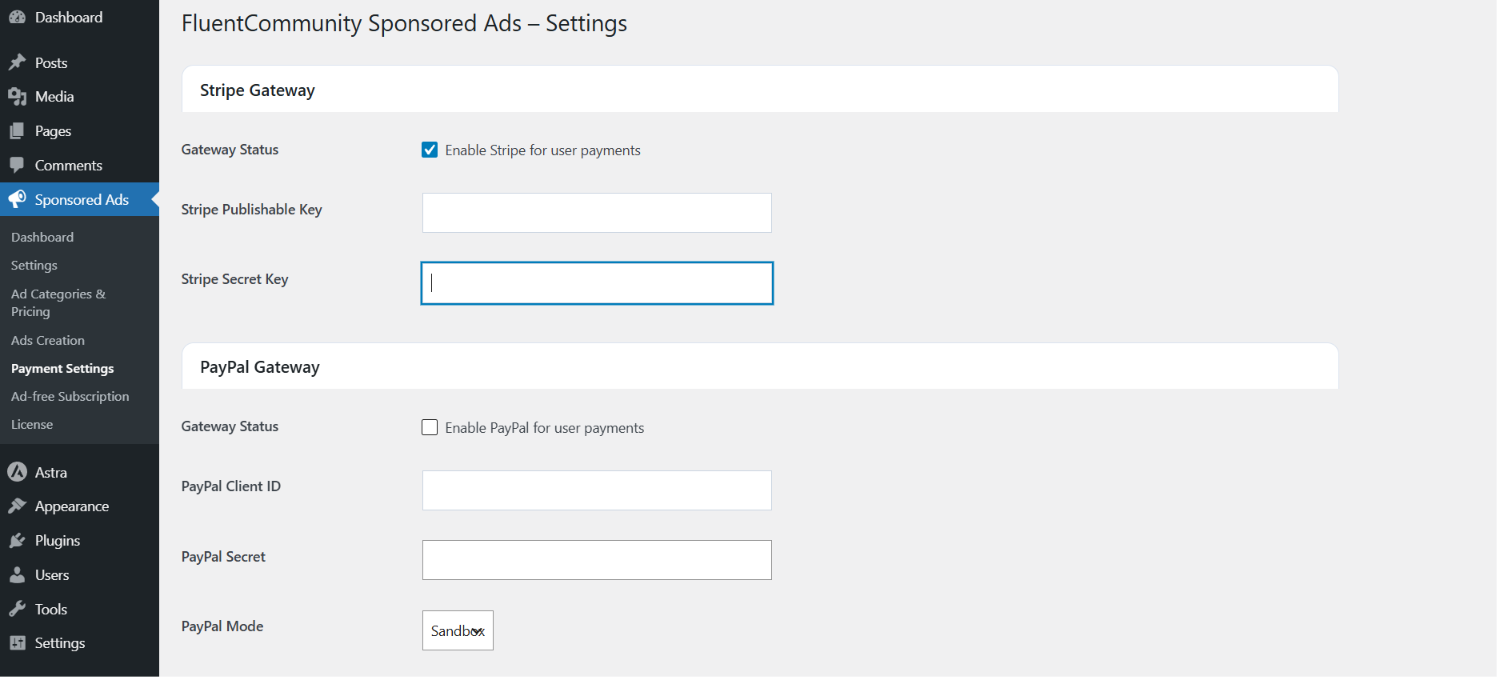
Task: Click the Tools wrench icon
Action: pyautogui.click(x=17, y=609)
